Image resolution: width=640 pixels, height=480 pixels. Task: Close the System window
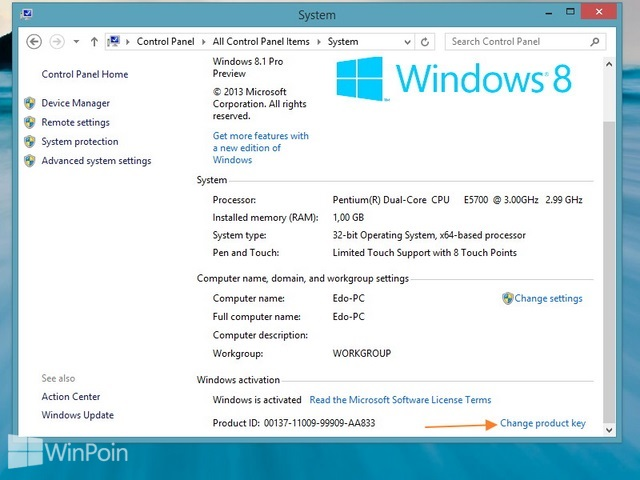(599, 12)
